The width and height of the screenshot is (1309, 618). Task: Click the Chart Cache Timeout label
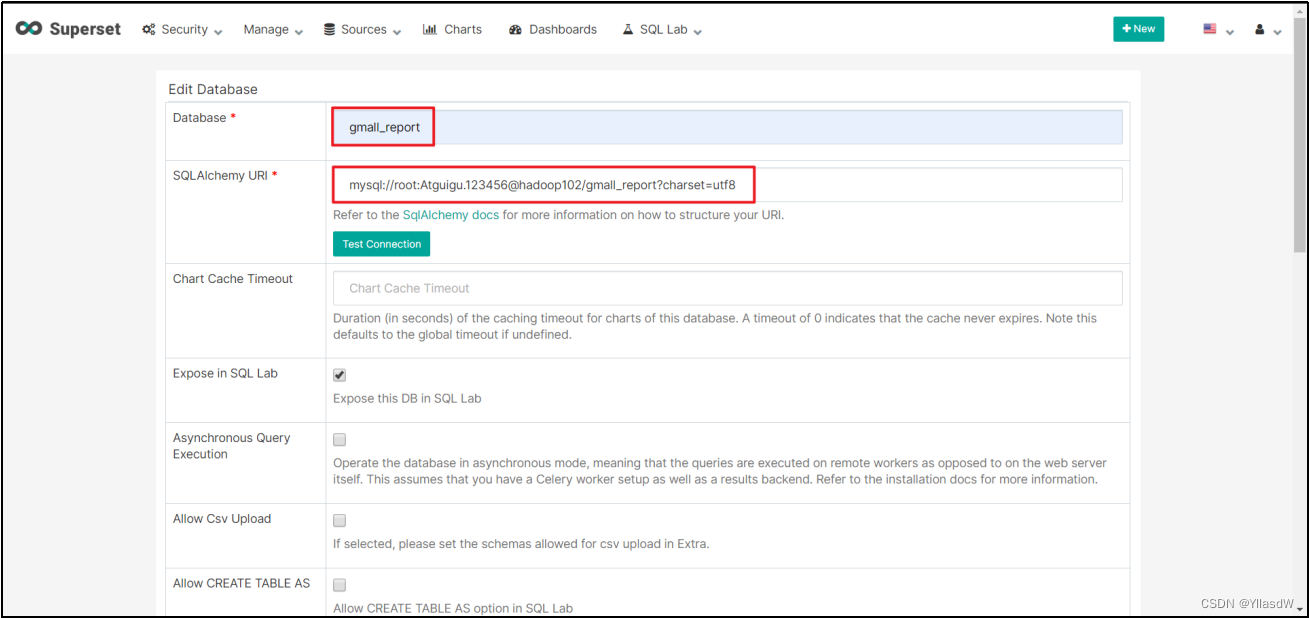(233, 279)
